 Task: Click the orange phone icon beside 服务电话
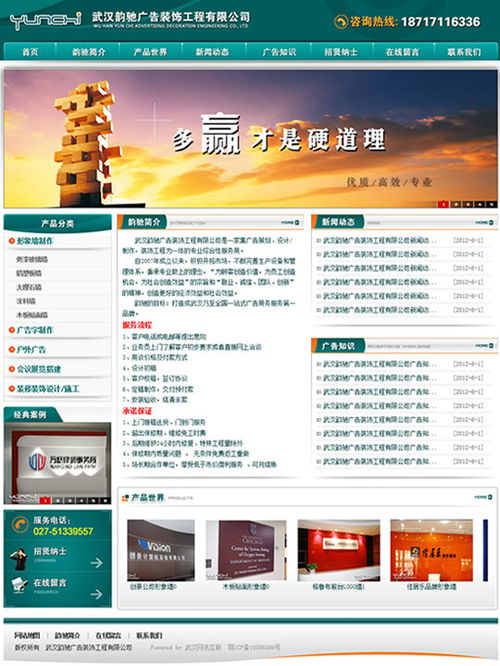pyautogui.click(x=20, y=525)
